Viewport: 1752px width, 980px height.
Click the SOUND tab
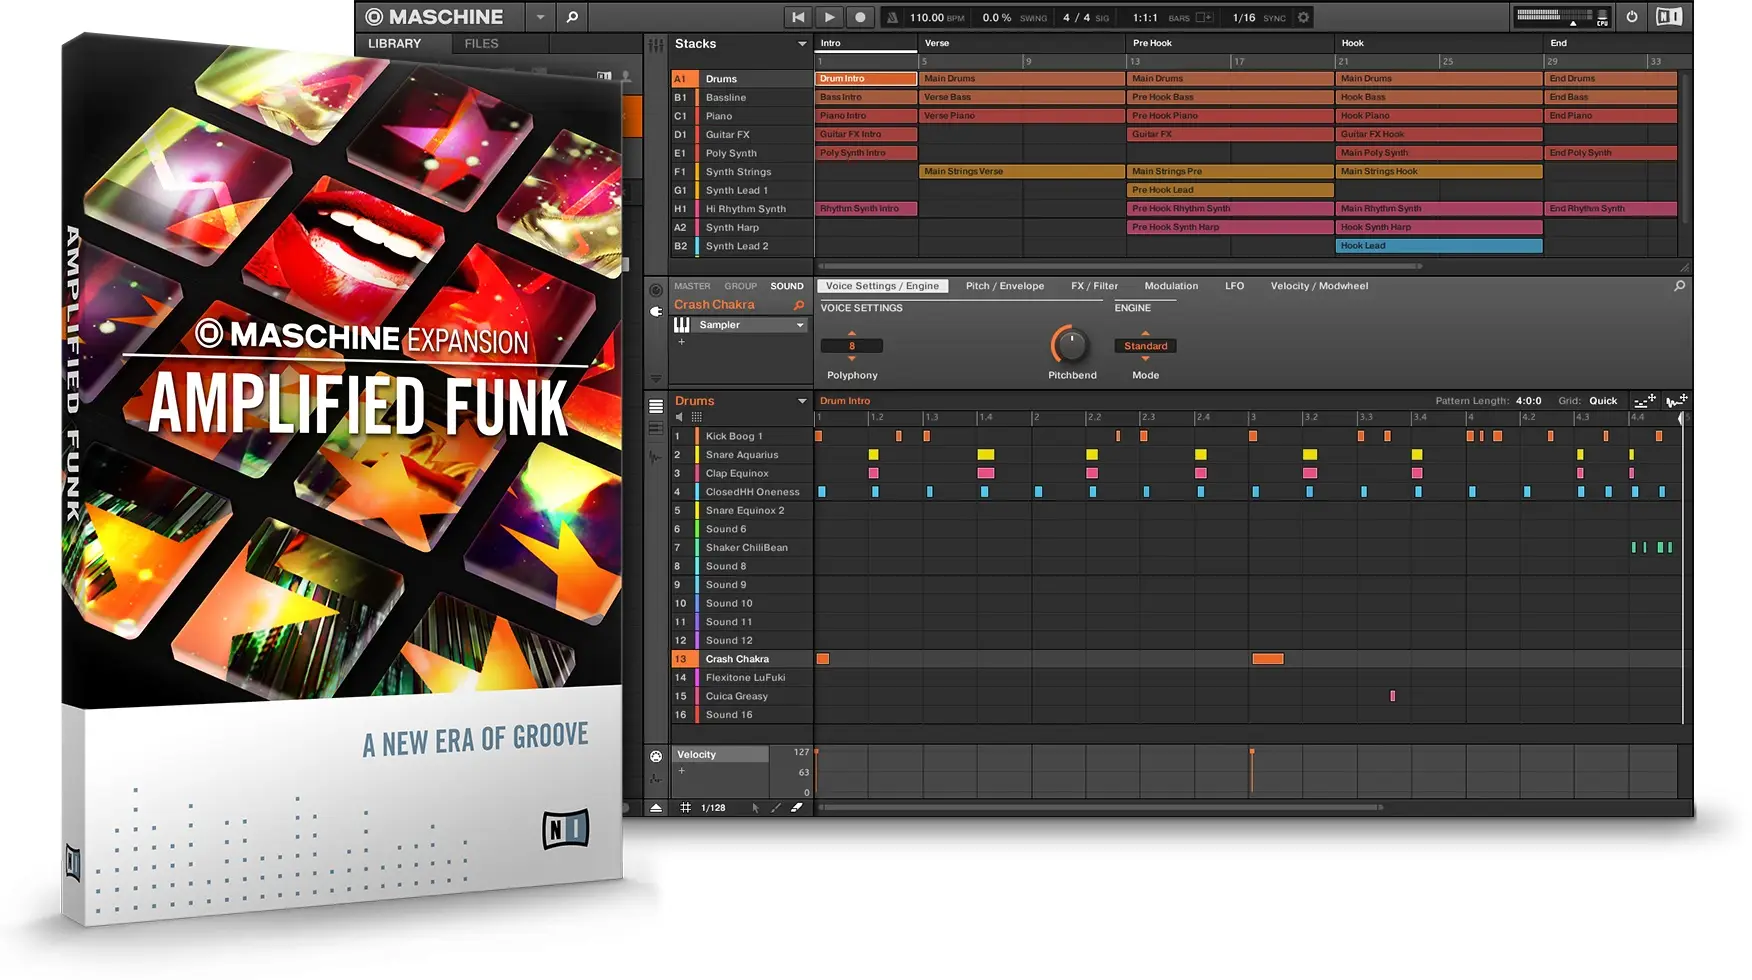coord(787,286)
